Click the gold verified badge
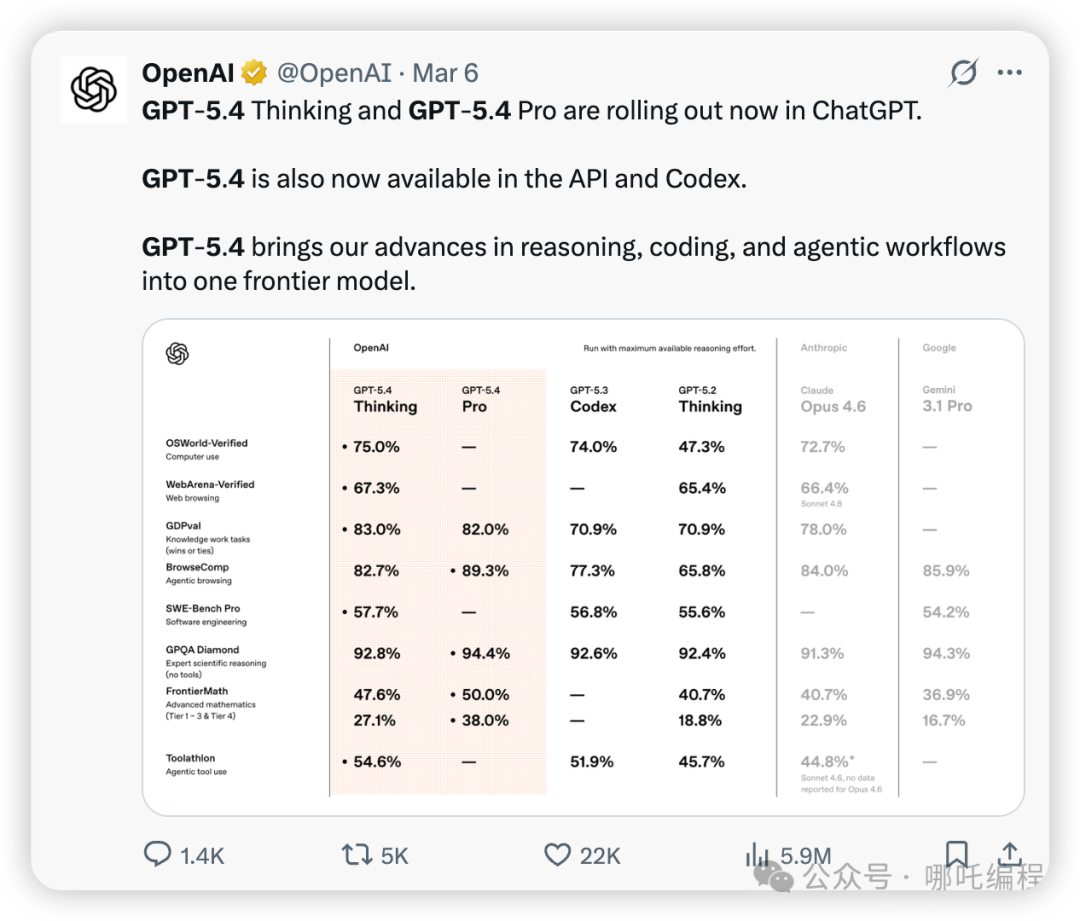Viewport: 1080px width, 921px height. (x=254, y=74)
